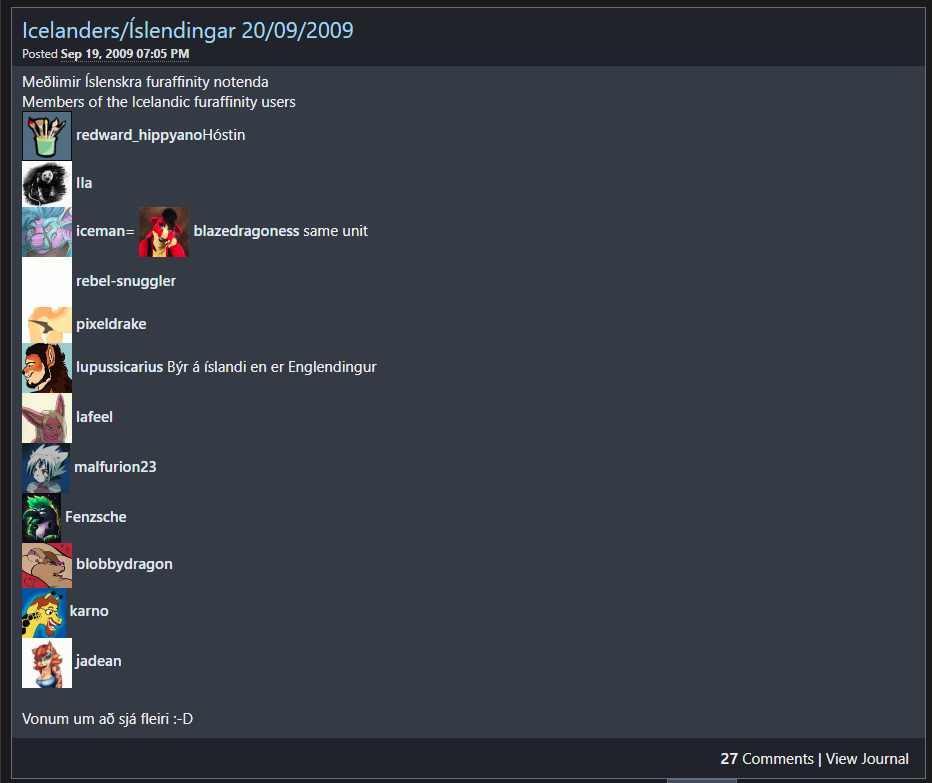The height and width of the screenshot is (783, 932).
Task: Click blazedragoness's red dragon avatar
Action: [x=164, y=232]
